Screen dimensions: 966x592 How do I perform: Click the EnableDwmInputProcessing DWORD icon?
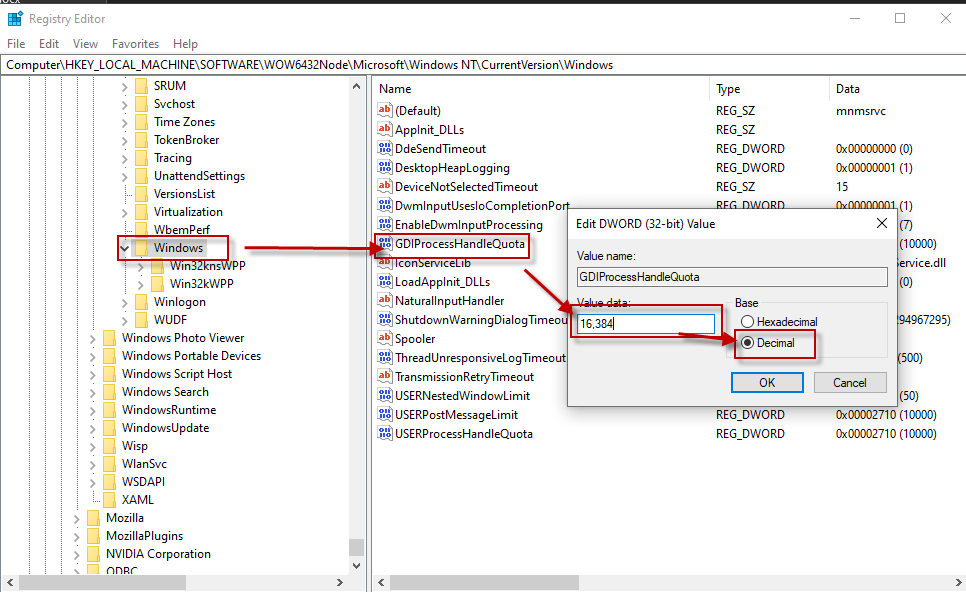[x=385, y=224]
